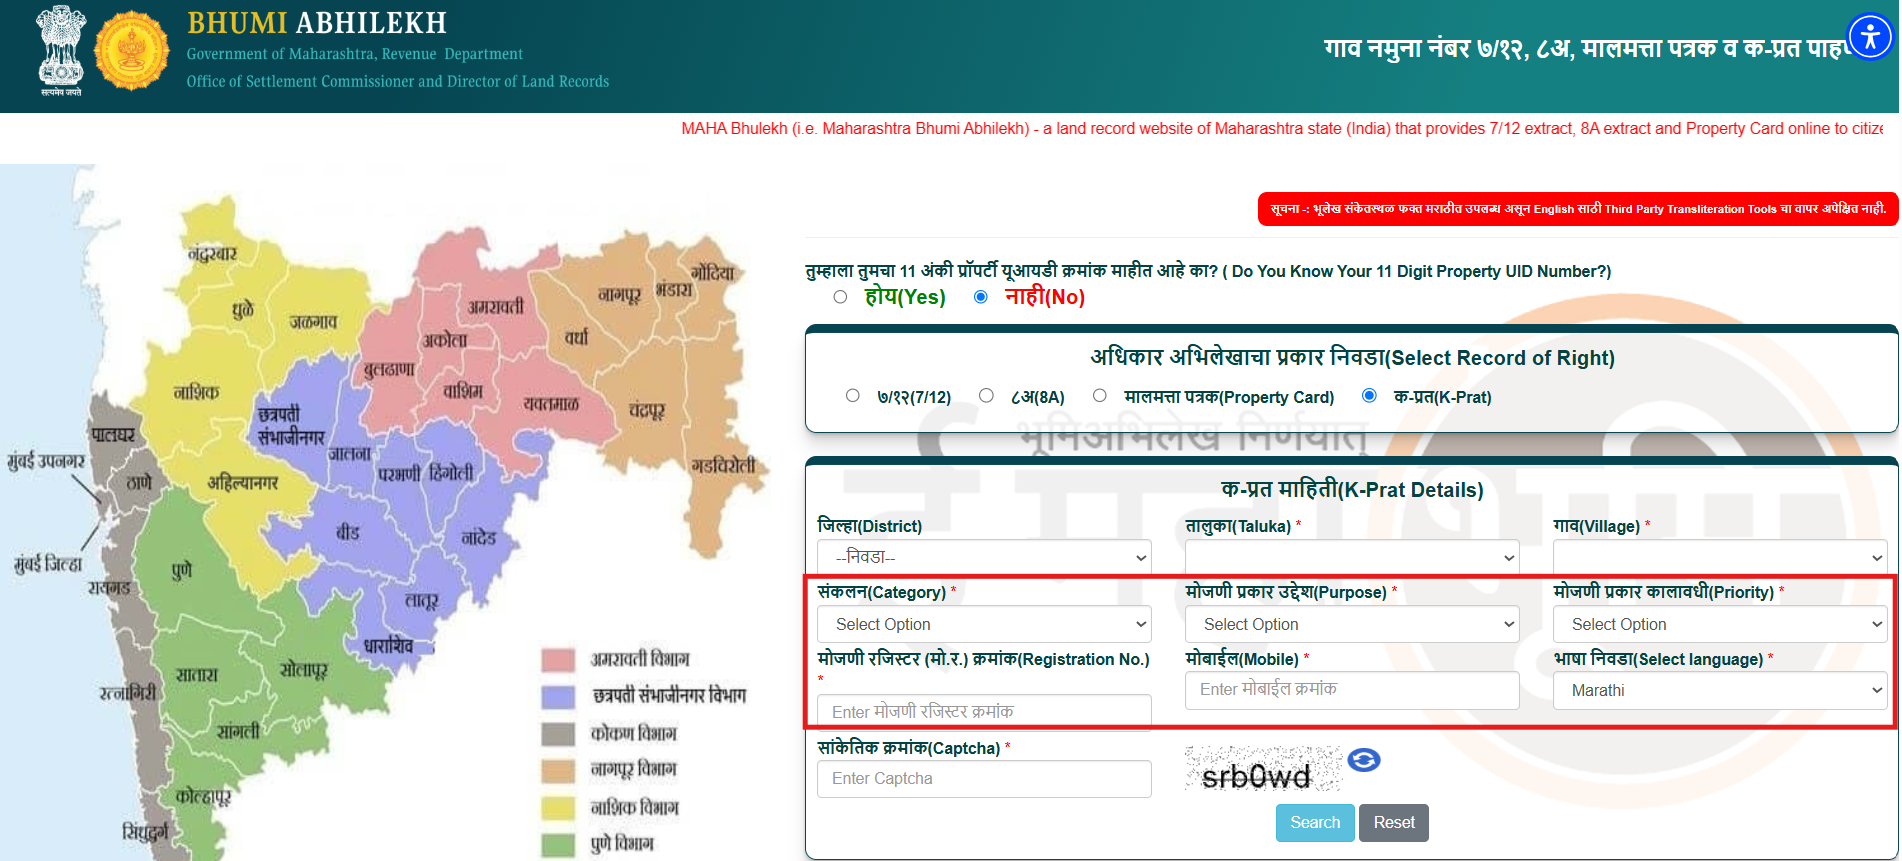Click the Mobile number input field
Image resolution: width=1902 pixels, height=861 pixels.
pos(1352,690)
